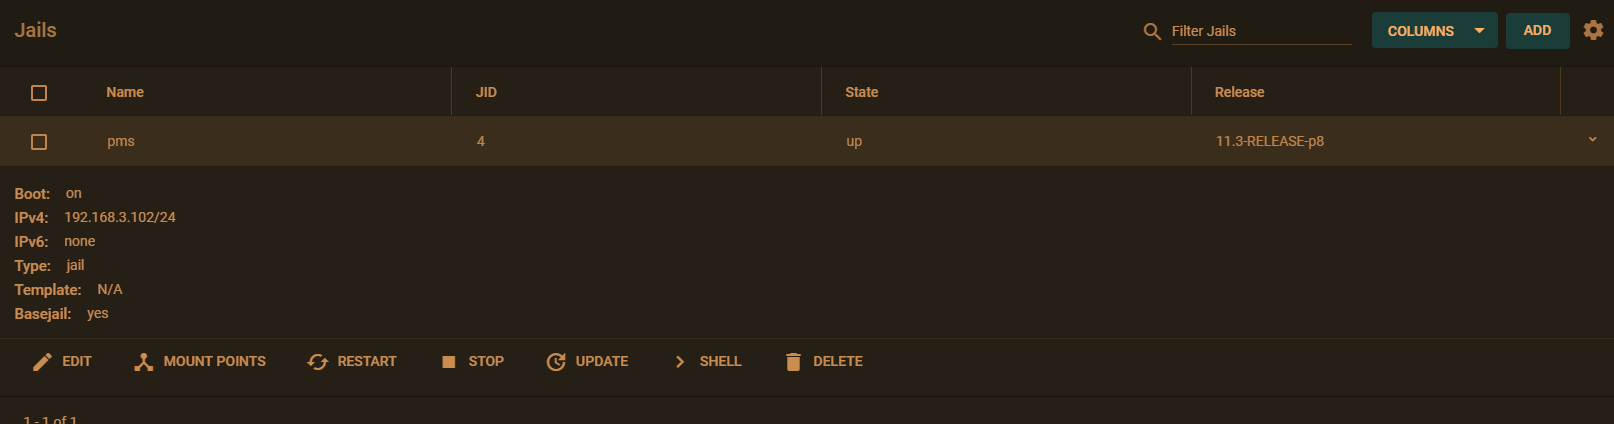Restart the pms jail
The height and width of the screenshot is (424, 1614).
352,362
